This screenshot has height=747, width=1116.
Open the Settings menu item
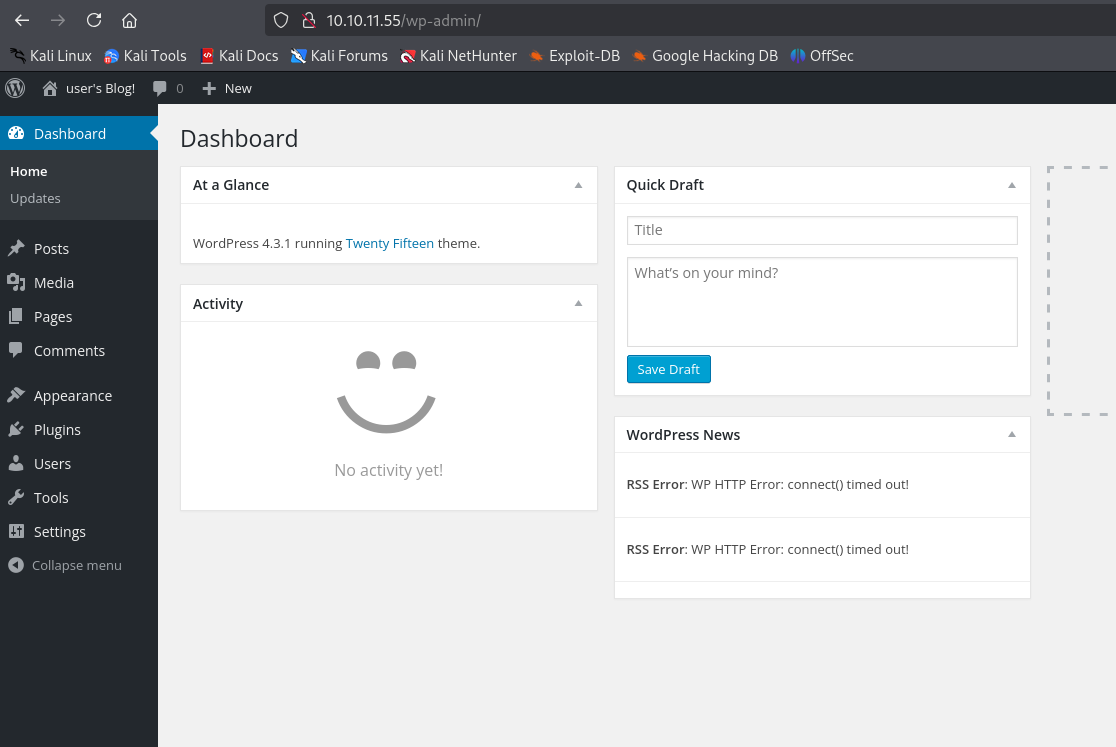pos(59,532)
